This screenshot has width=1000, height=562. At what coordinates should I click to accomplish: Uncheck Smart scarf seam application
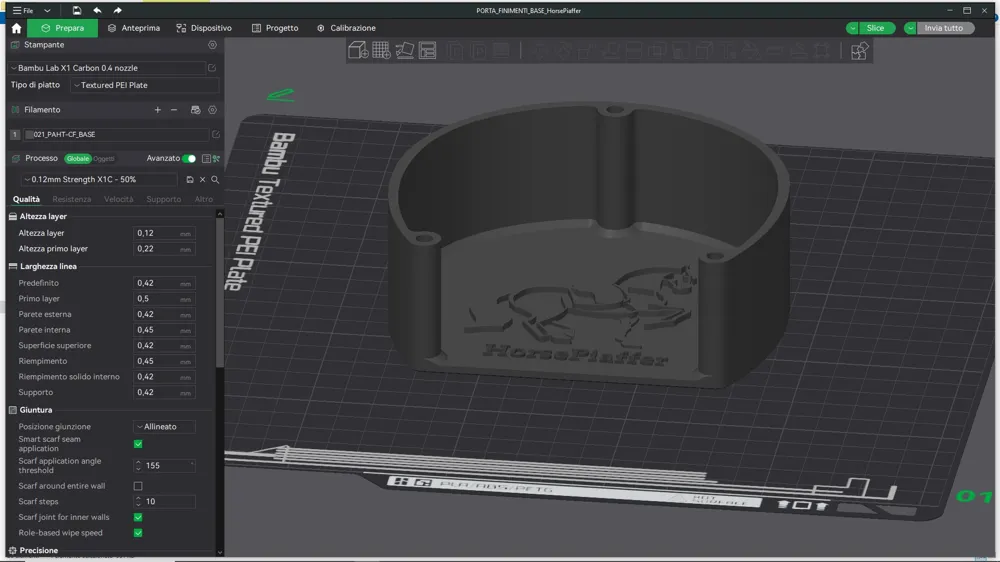point(138,444)
